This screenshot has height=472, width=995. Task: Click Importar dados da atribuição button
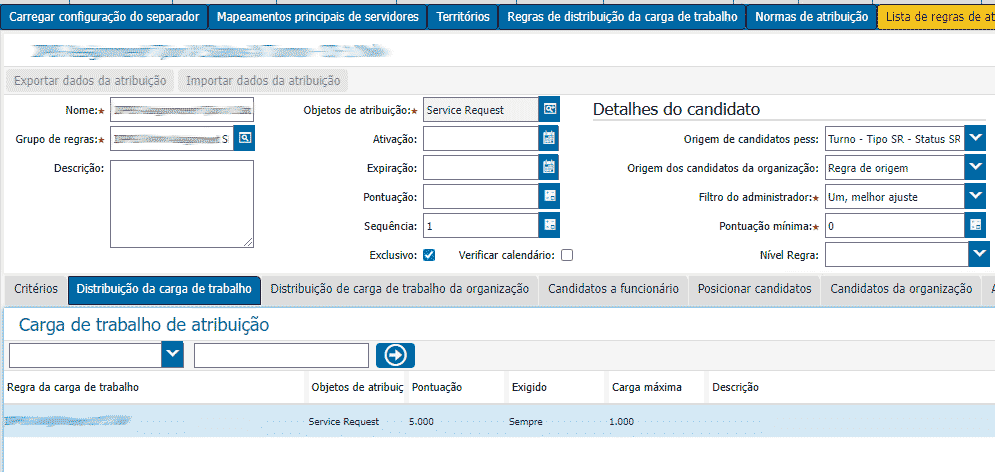263,81
